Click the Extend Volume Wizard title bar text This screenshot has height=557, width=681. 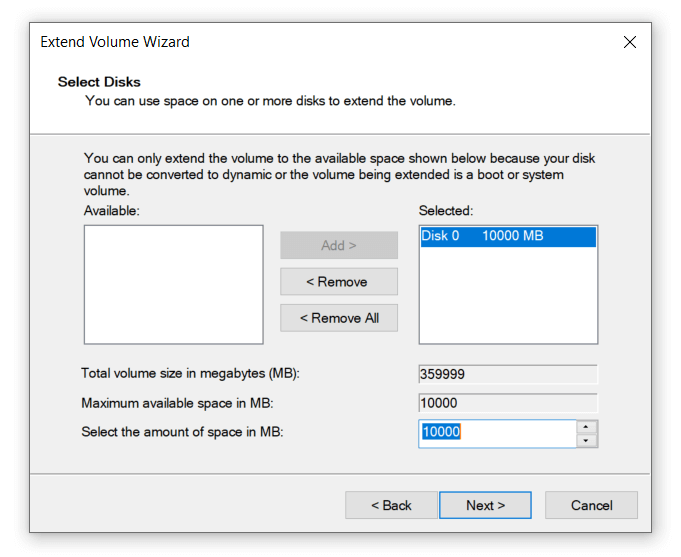point(115,42)
